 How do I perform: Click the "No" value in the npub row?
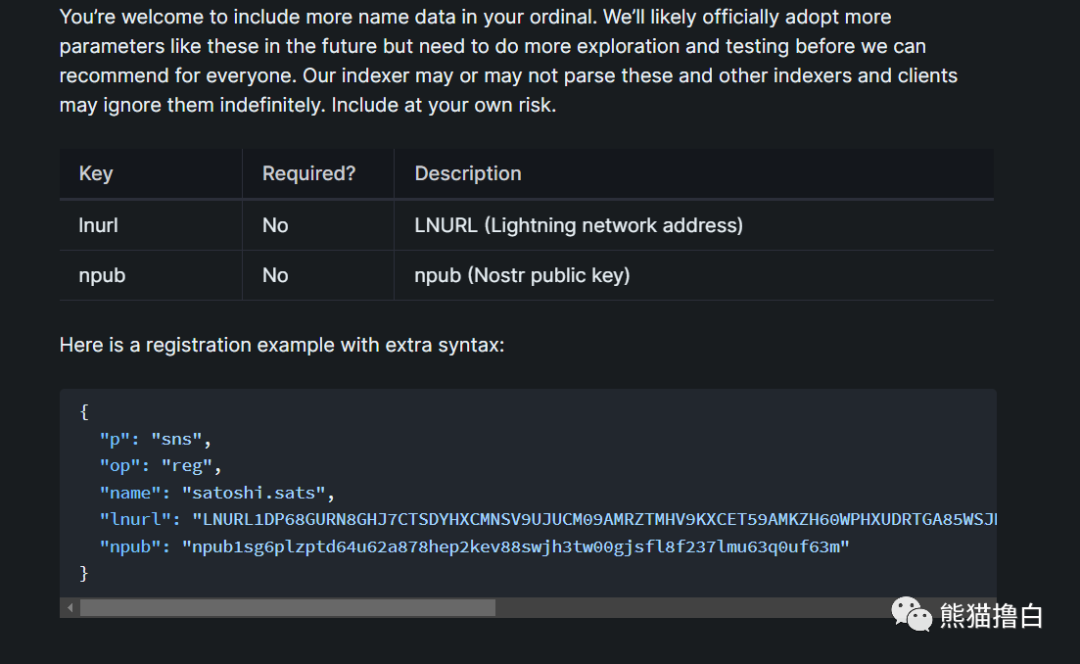[275, 276]
